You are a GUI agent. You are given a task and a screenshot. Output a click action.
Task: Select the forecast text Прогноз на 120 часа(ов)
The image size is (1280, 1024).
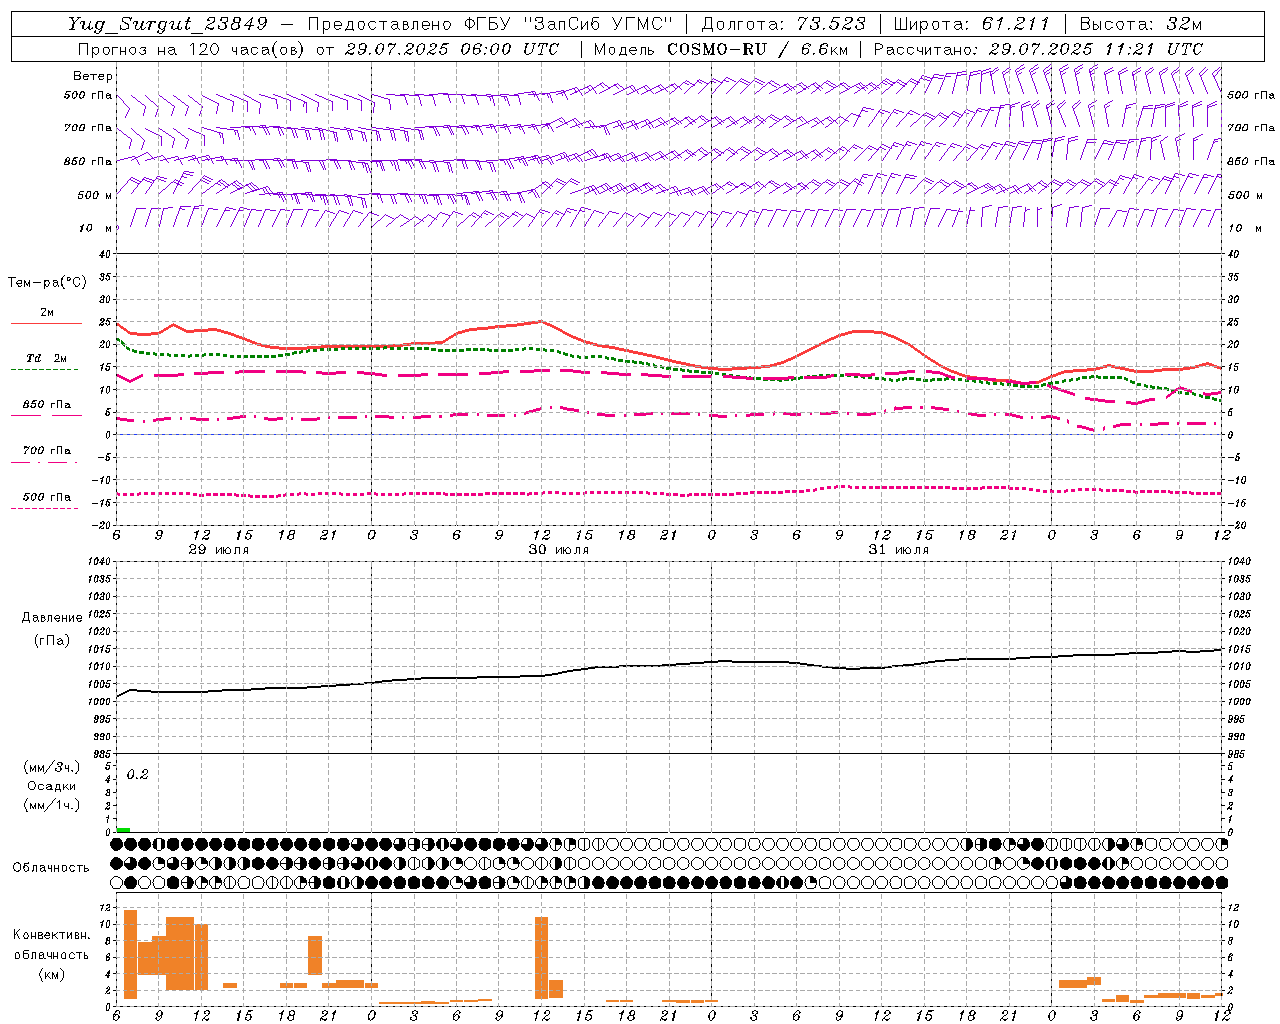192,48
